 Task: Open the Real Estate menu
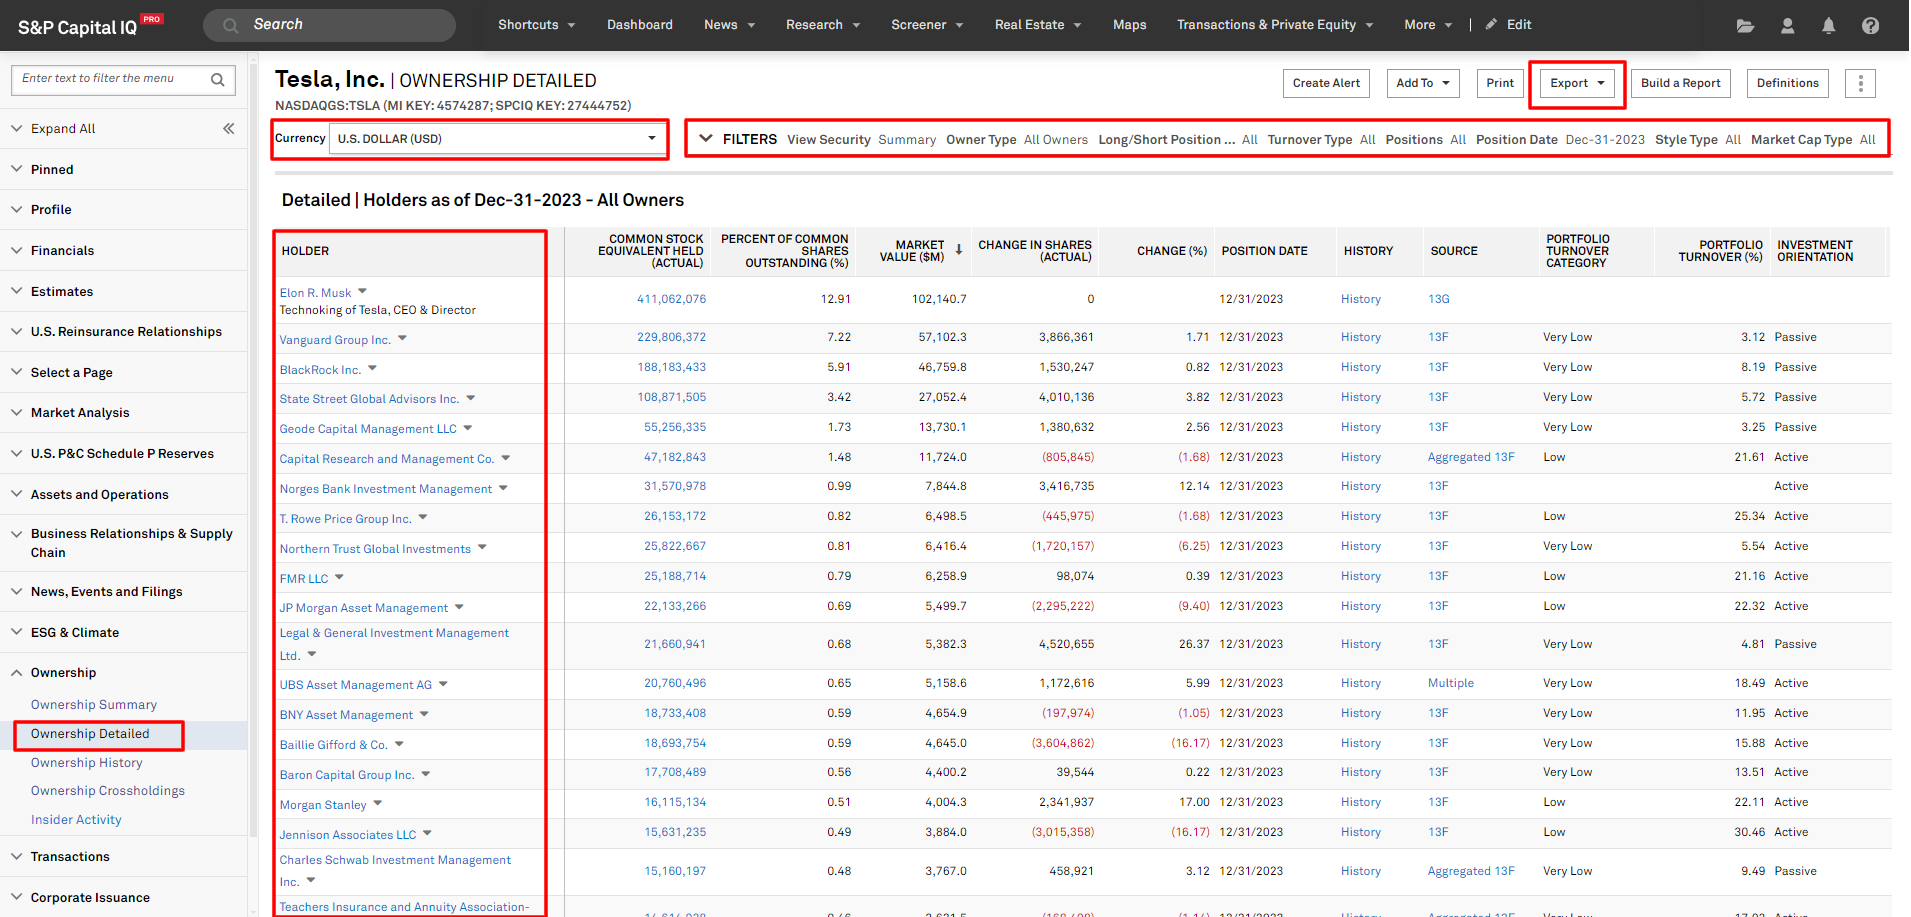coord(1038,25)
